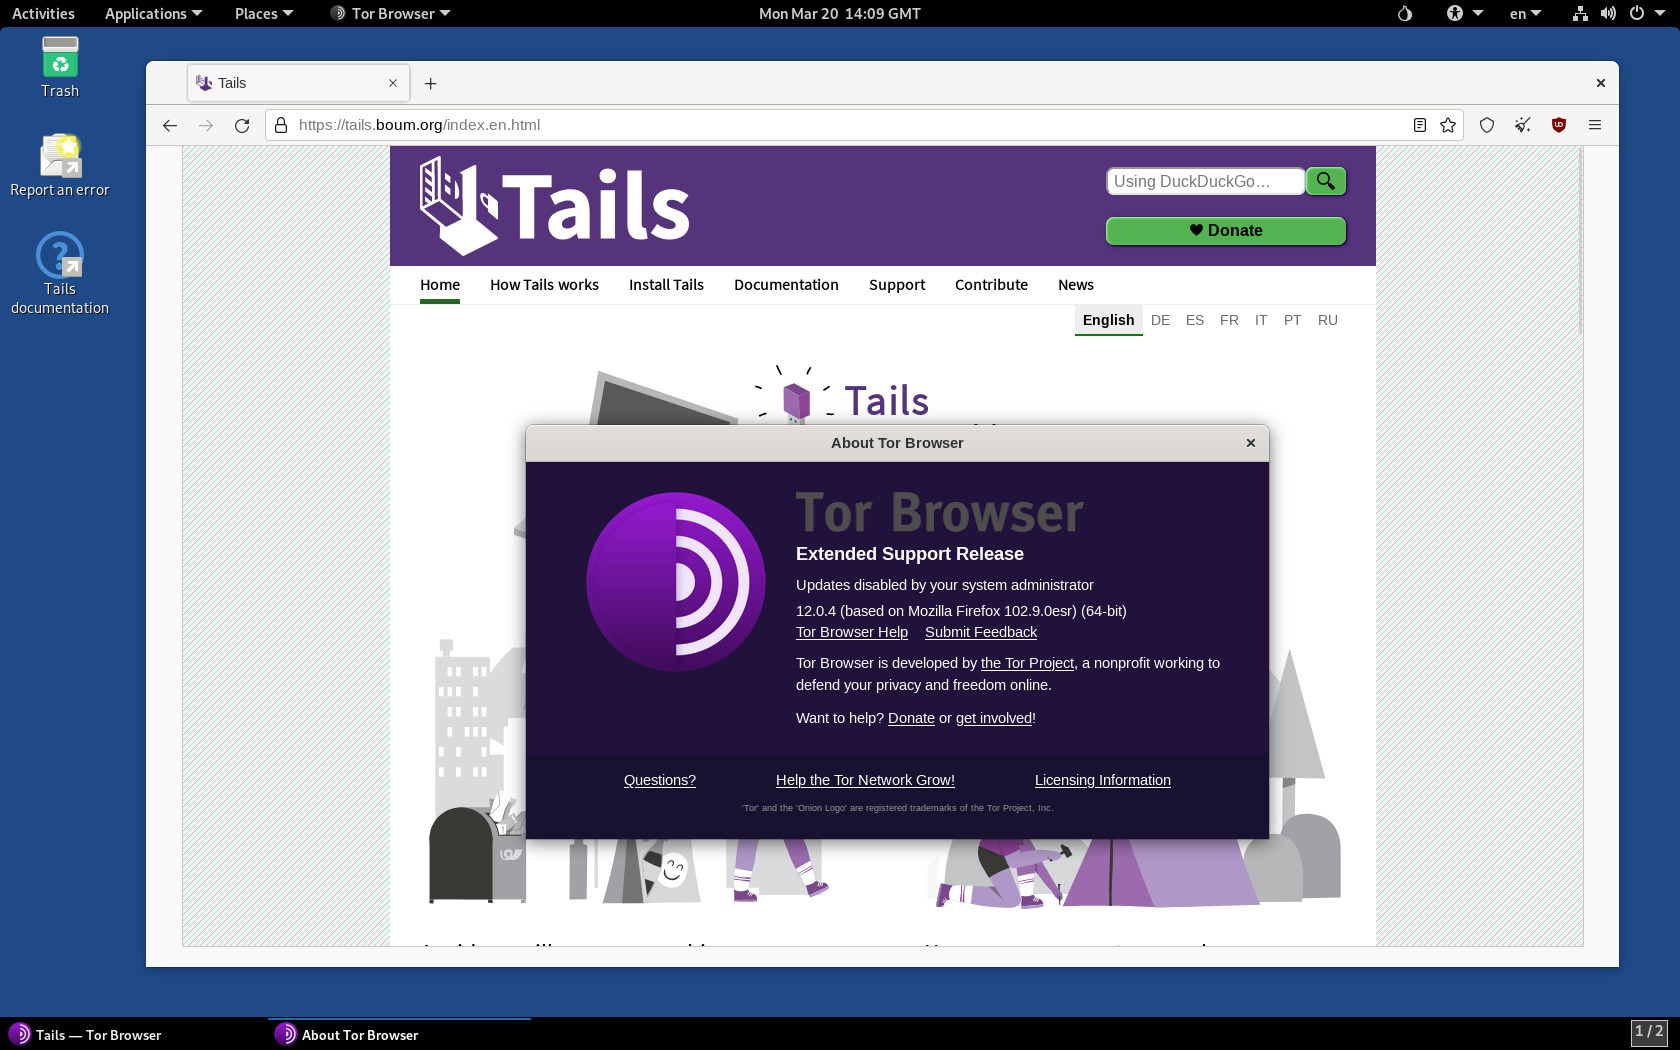Viewport: 1680px width, 1050px height.
Task: Open the clock and calendar at top center
Action: pyautogui.click(x=840, y=14)
